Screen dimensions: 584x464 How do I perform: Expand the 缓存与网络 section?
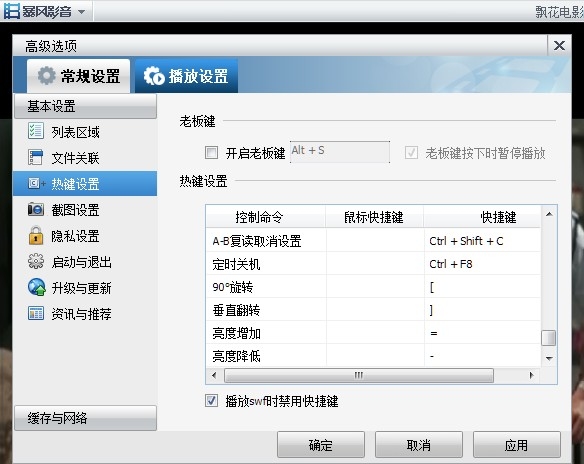coord(85,418)
